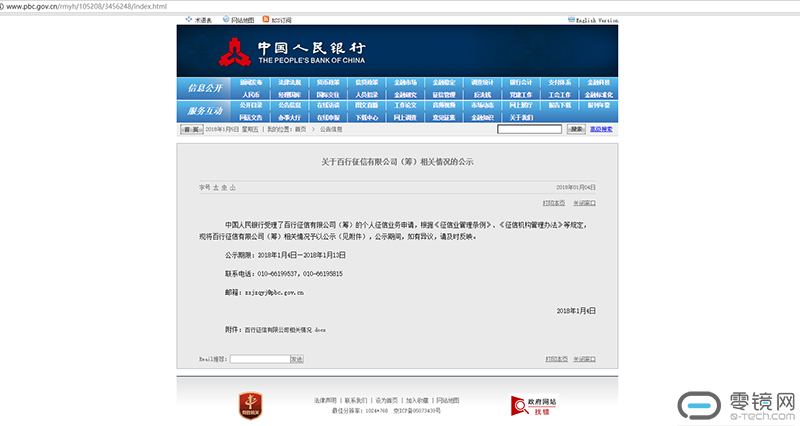800x426 pixels.
Task: Download the 百行征信有限公司相关情况.docx attachment
Action: coord(285,330)
